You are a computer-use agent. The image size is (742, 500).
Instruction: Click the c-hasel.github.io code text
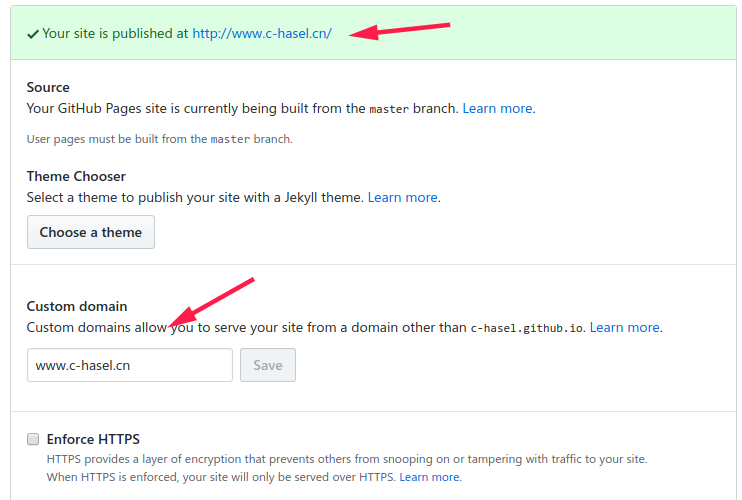pyautogui.click(x=528, y=327)
